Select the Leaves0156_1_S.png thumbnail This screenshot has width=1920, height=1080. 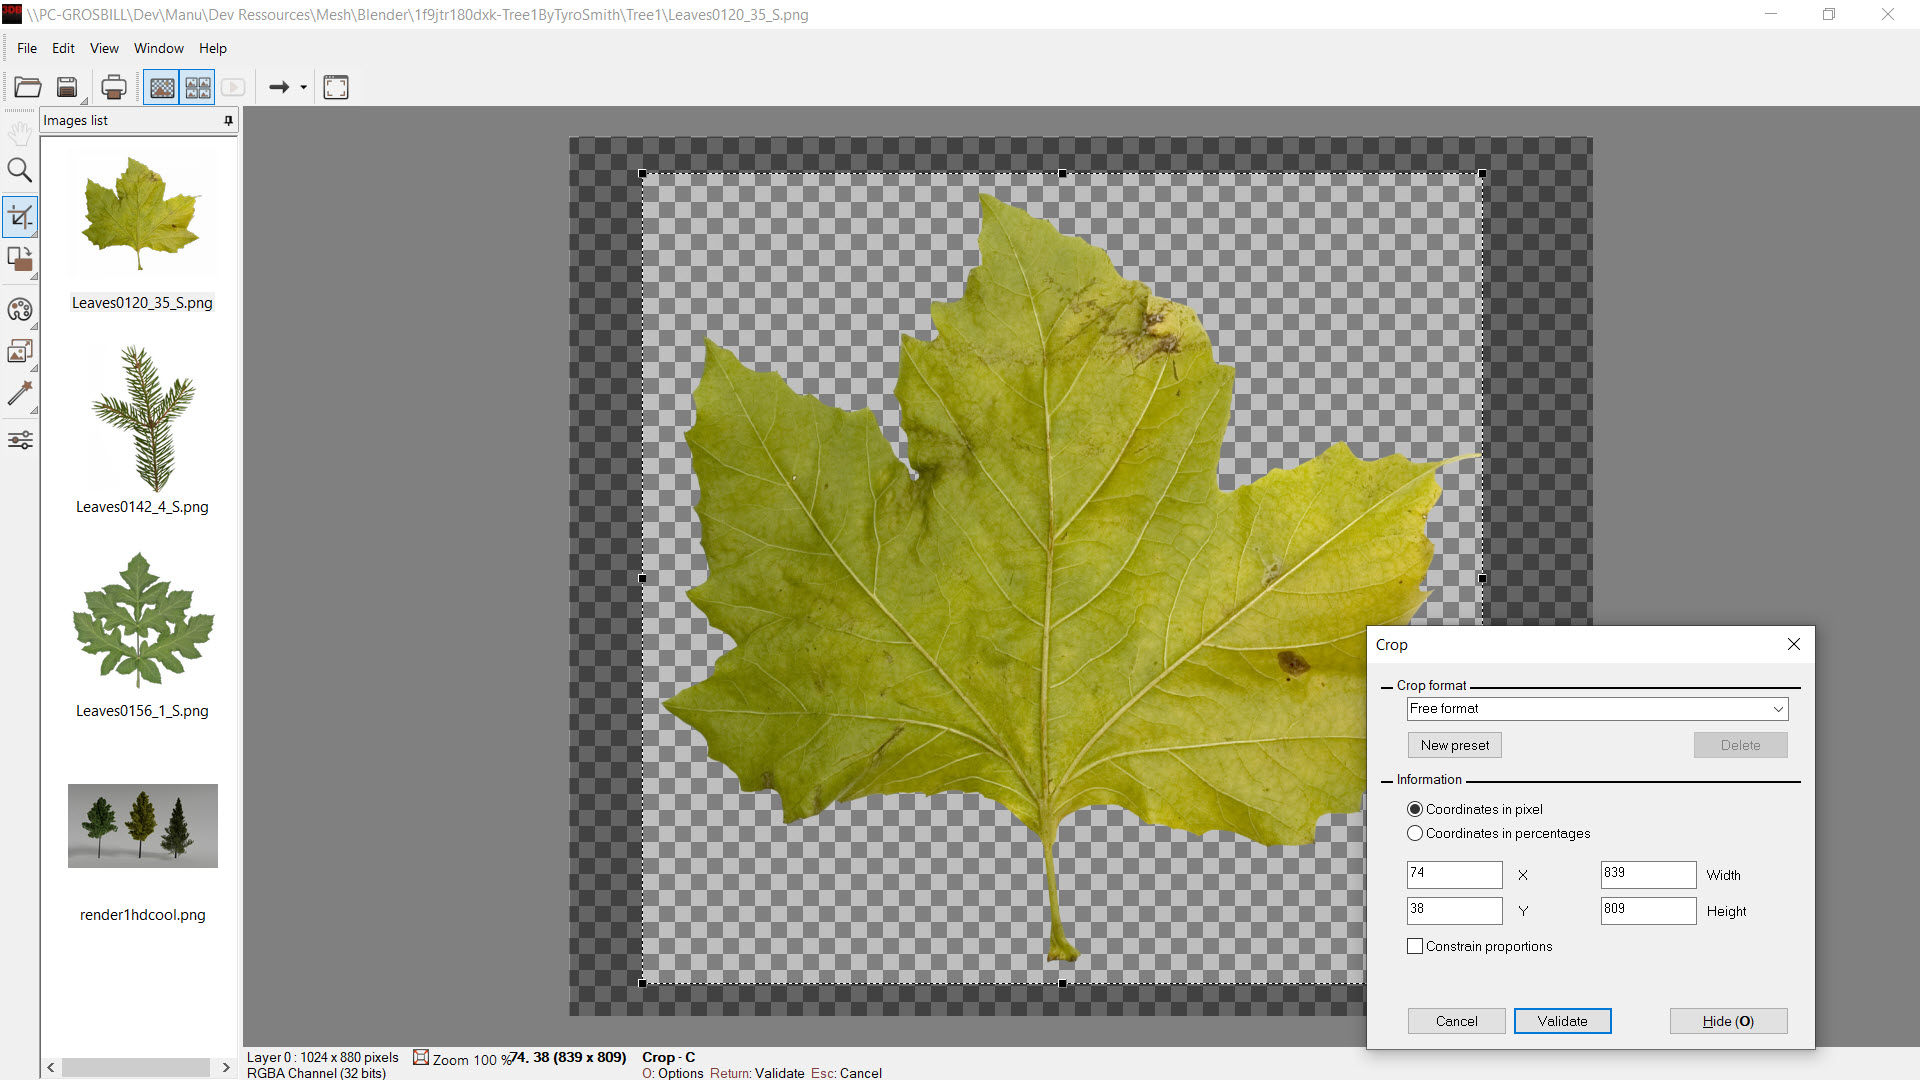(142, 621)
